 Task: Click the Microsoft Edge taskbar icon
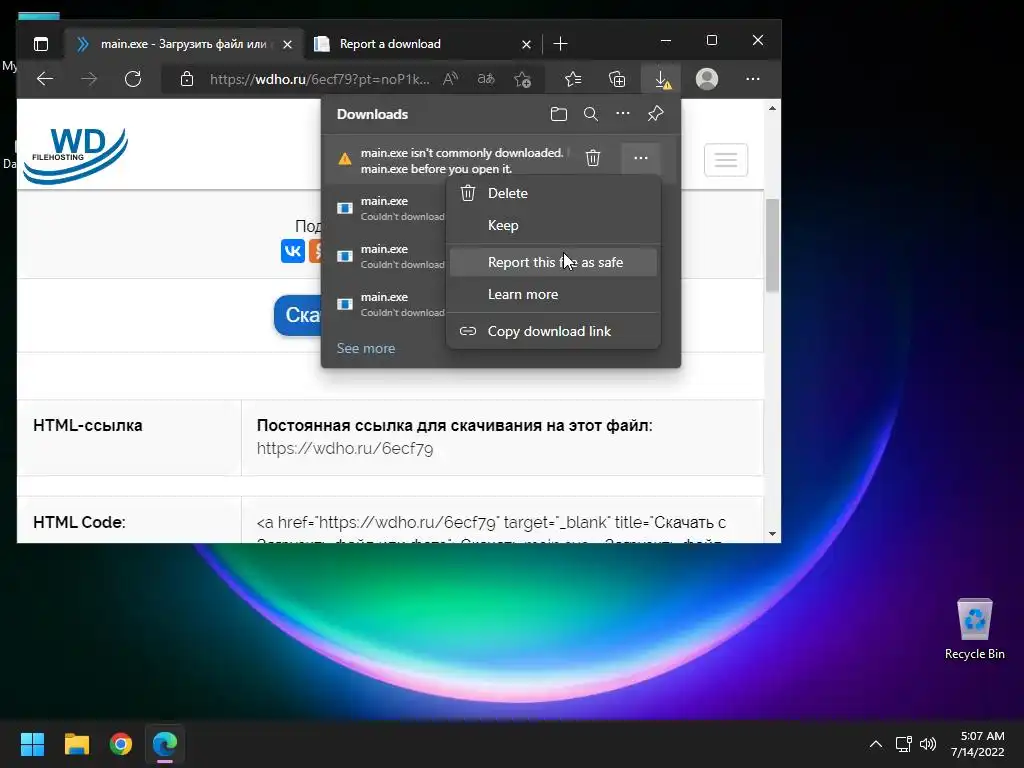click(x=165, y=744)
